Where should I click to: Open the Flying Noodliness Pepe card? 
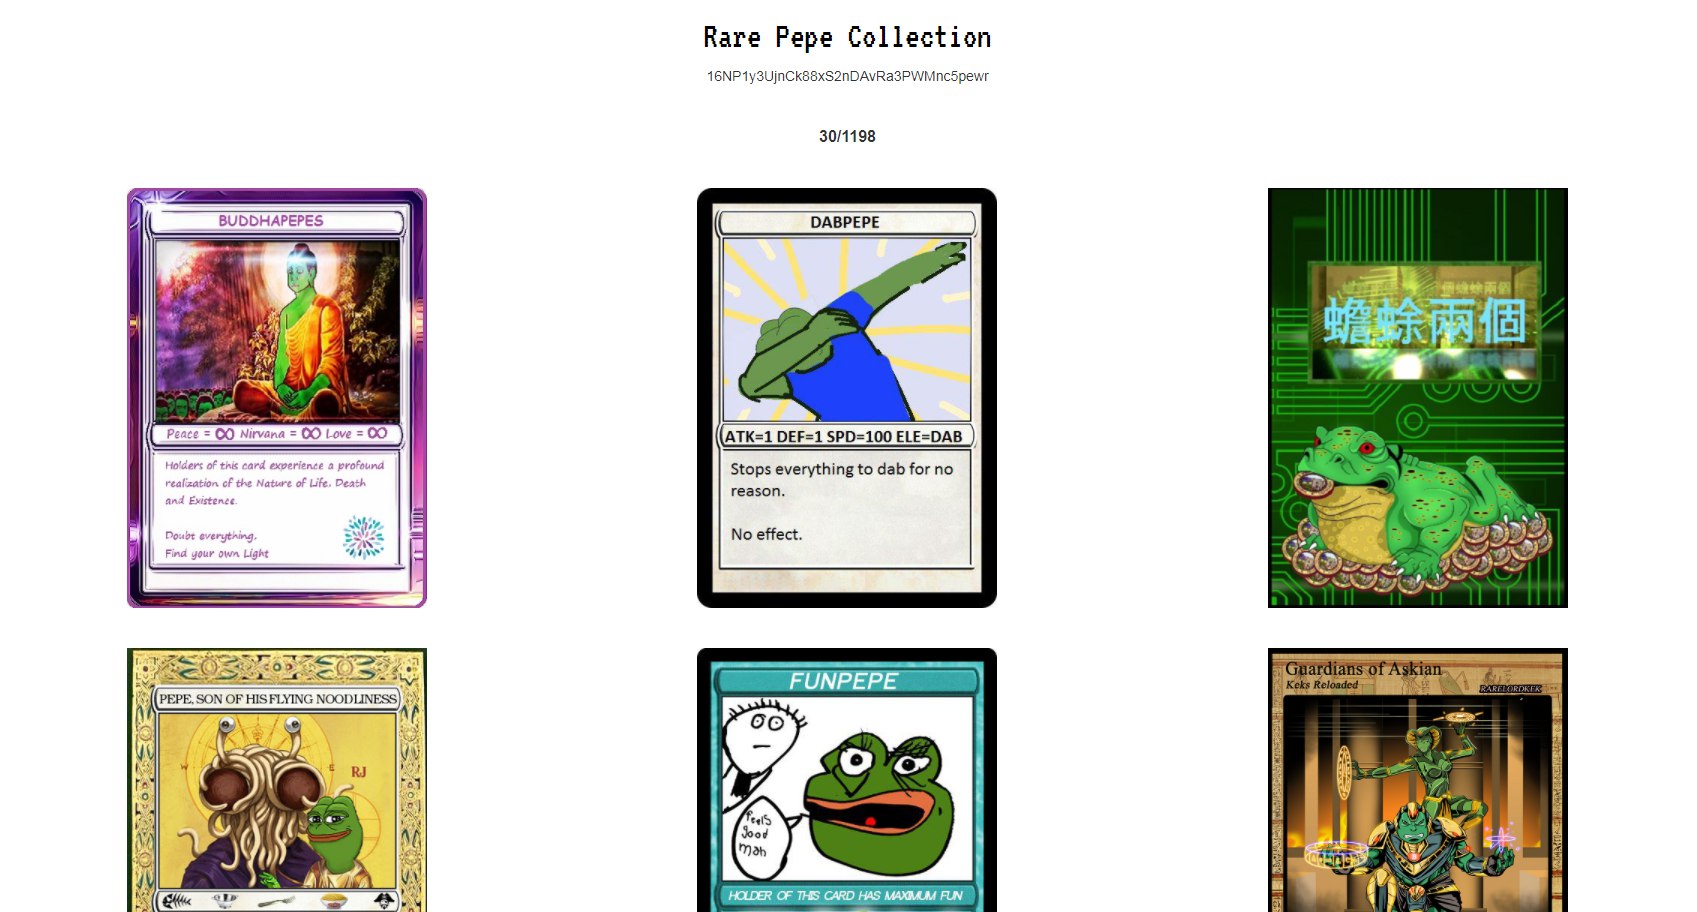pyautogui.click(x=277, y=780)
